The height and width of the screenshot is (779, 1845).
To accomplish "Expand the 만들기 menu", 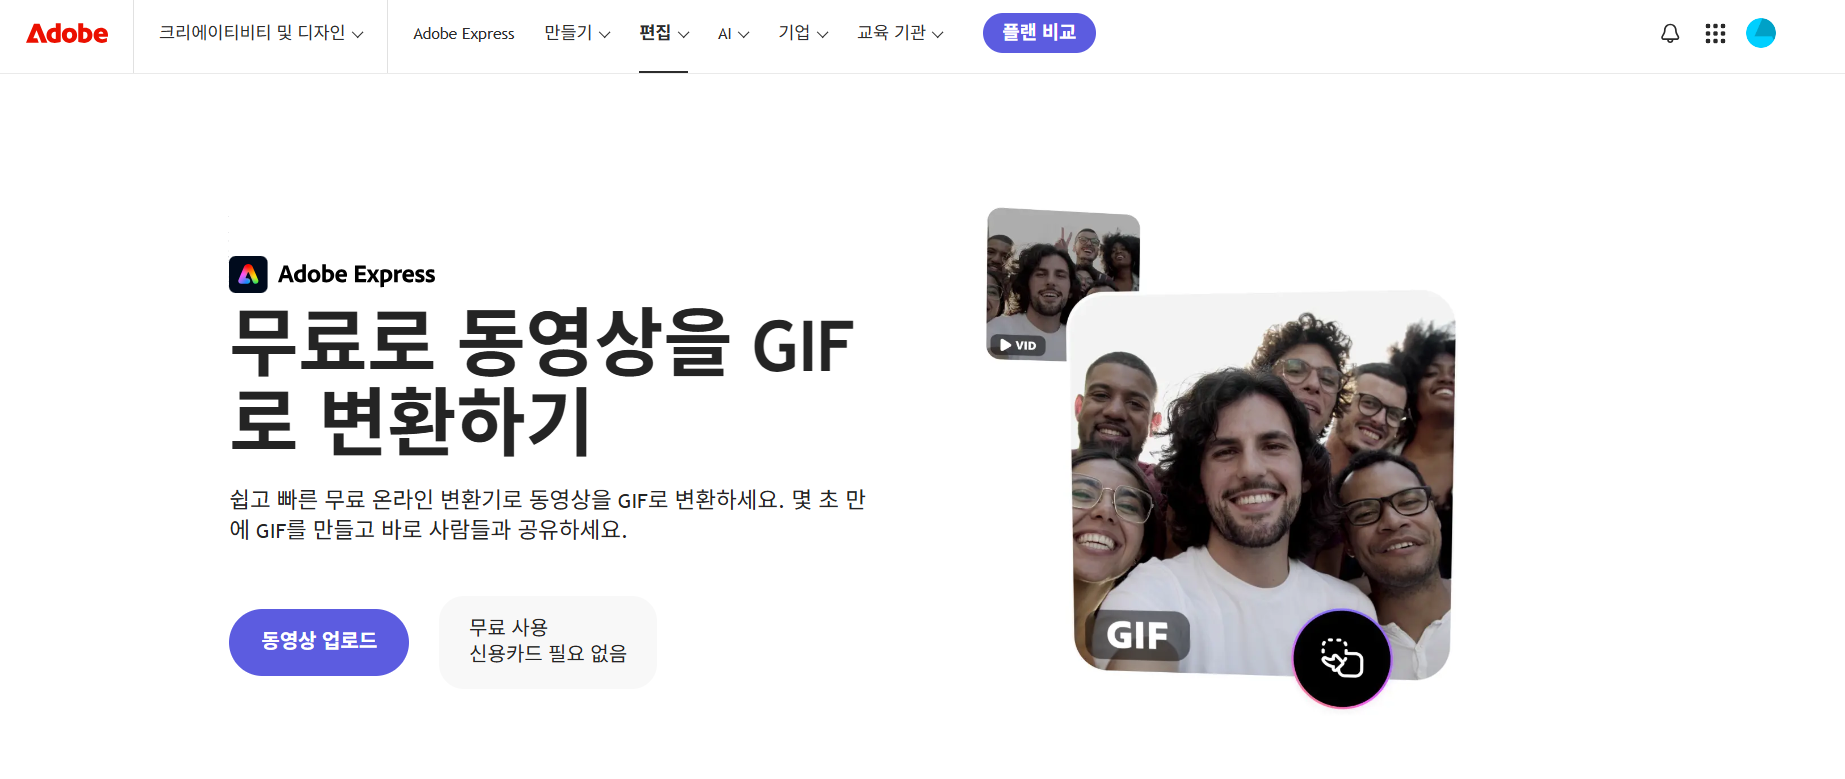I will click(577, 34).
